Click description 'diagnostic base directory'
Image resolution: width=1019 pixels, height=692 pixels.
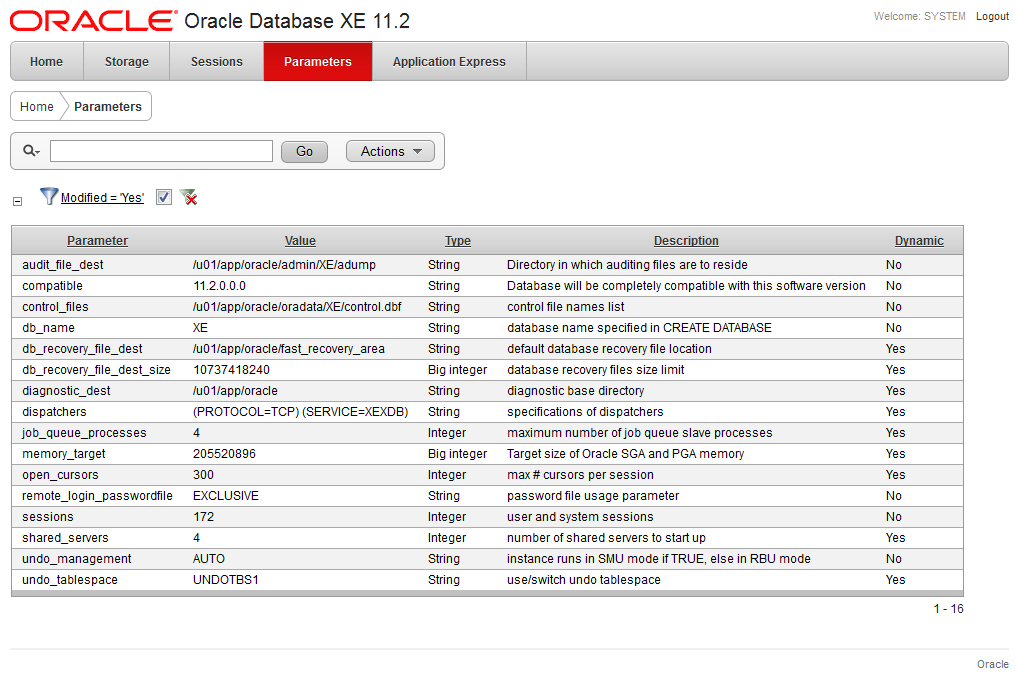pos(576,391)
